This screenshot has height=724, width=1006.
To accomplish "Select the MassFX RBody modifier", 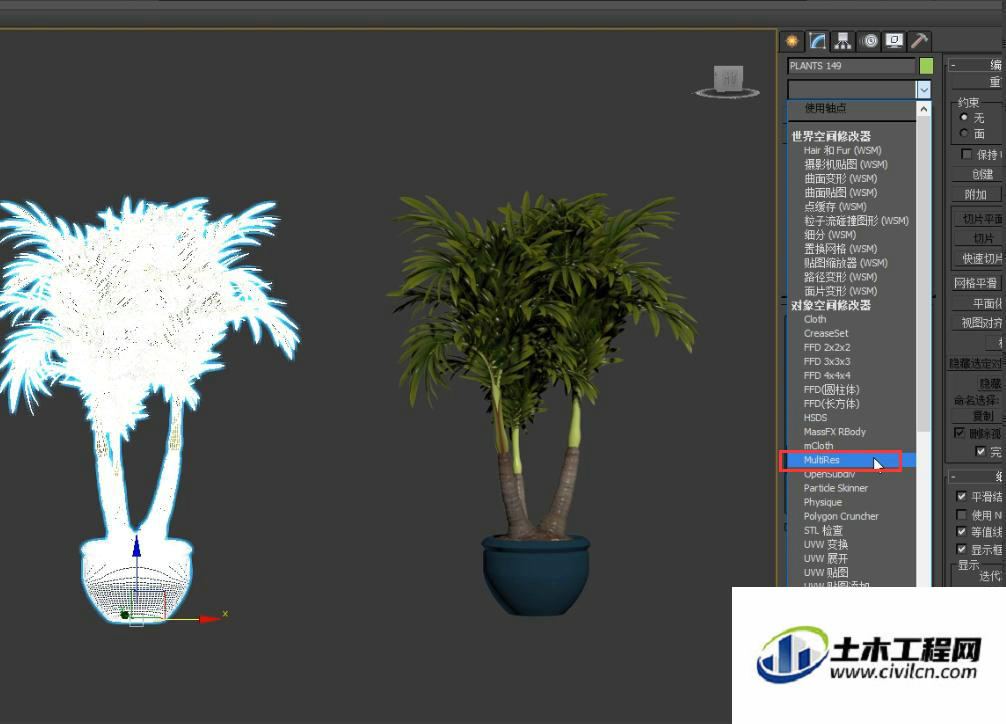I will tap(835, 432).
